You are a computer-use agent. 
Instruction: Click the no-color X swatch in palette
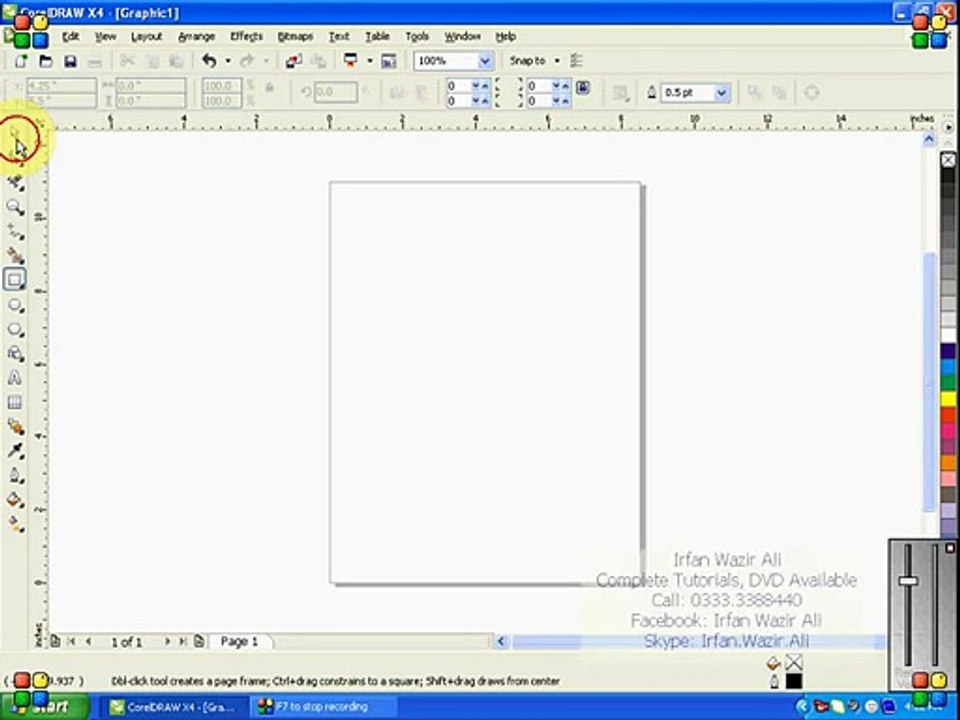click(948, 160)
